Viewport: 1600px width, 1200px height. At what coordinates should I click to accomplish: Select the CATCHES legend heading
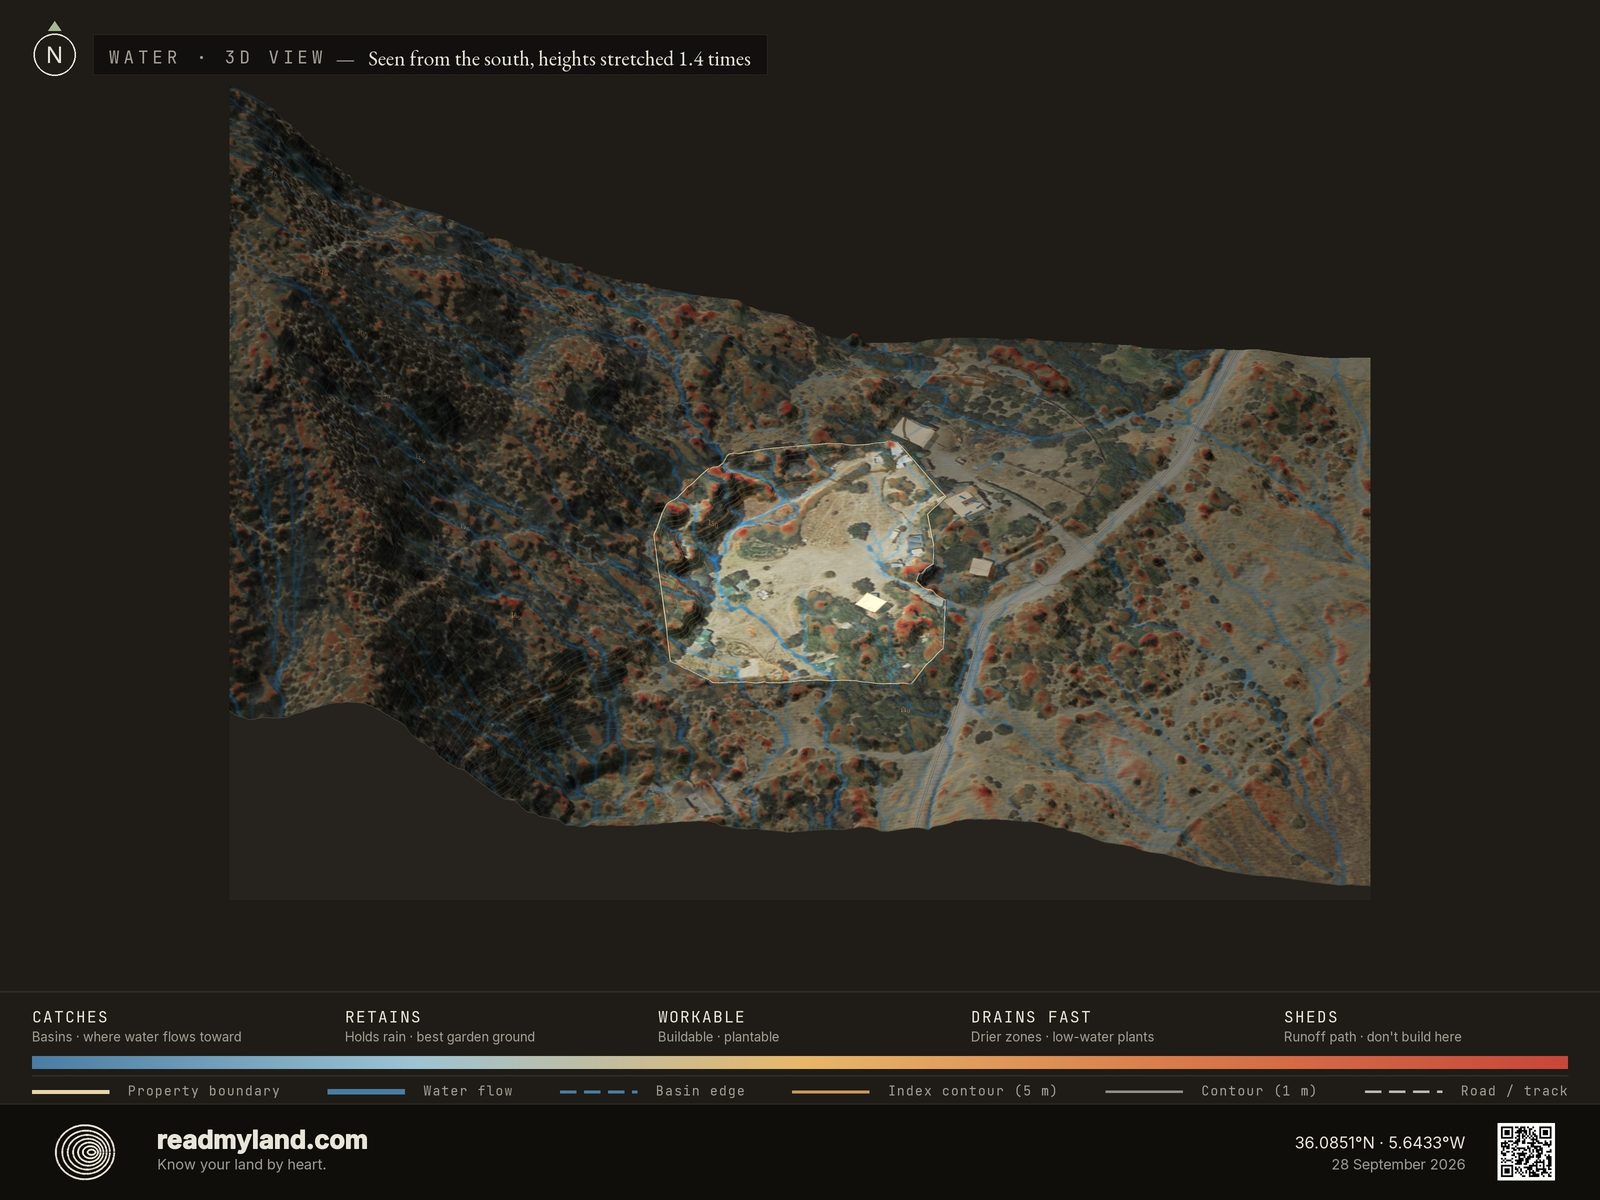[x=70, y=1017]
